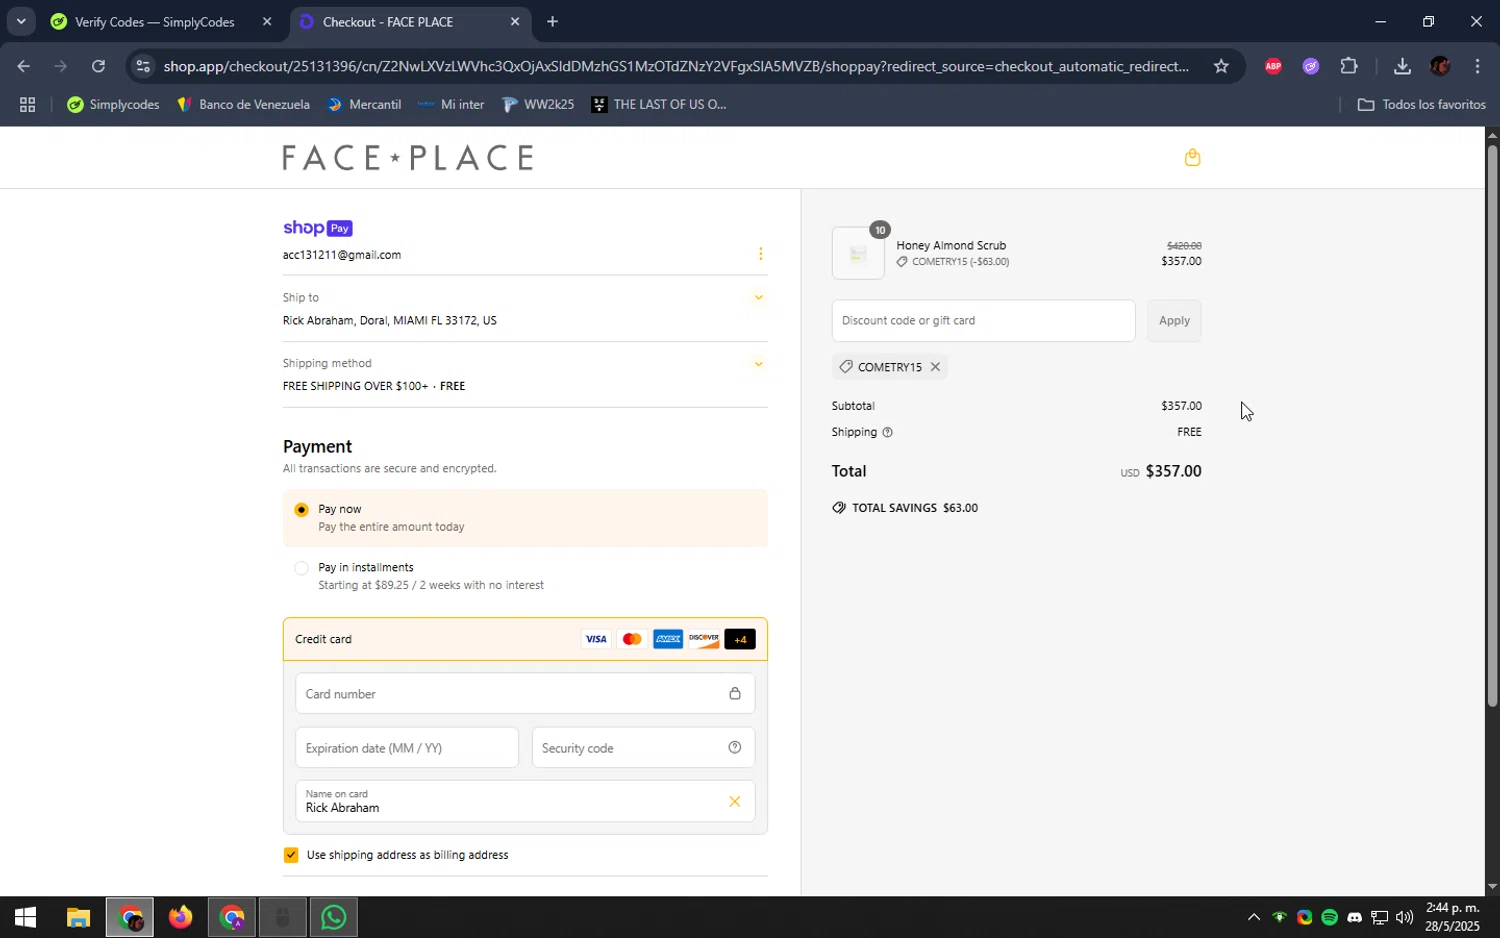This screenshot has width=1500, height=938.
Task: Click the volume speaker tray icon
Action: click(x=1404, y=918)
